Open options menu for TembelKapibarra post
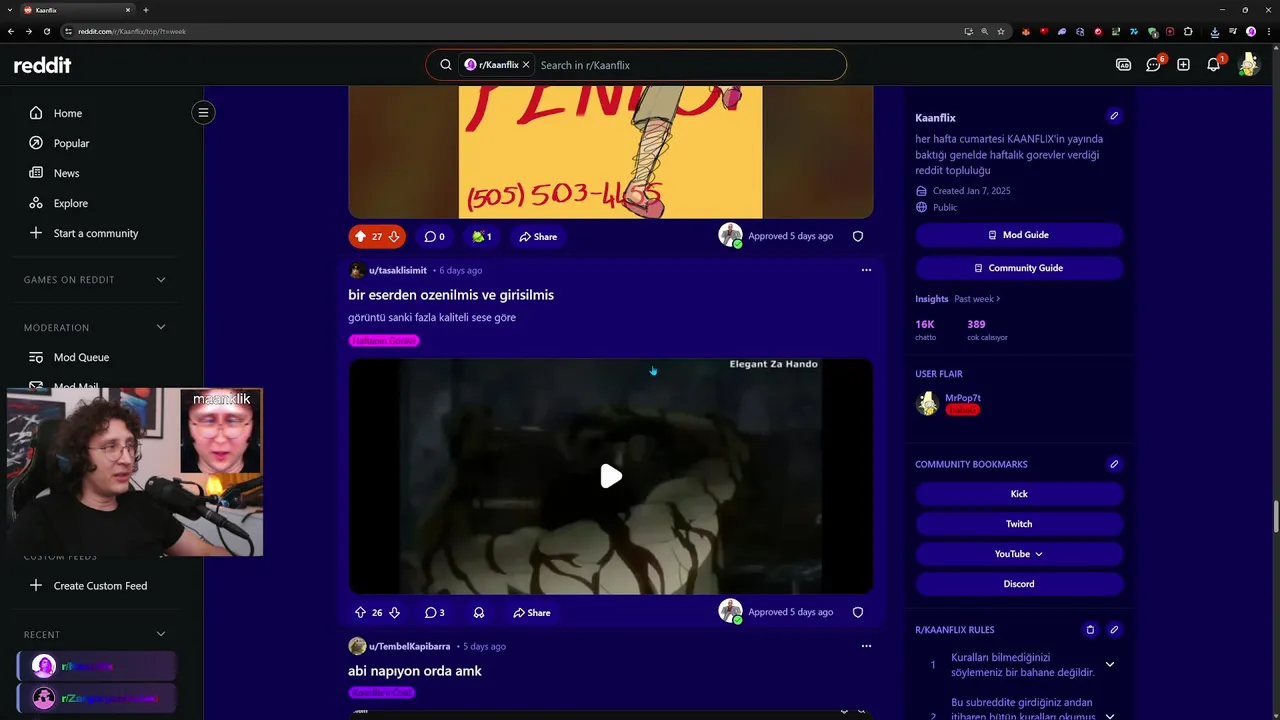 [x=866, y=646]
